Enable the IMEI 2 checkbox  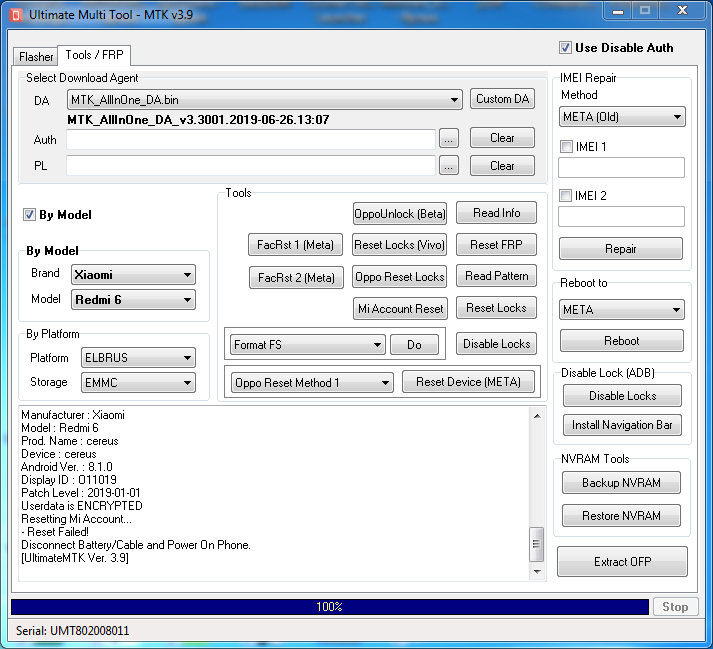tap(565, 196)
